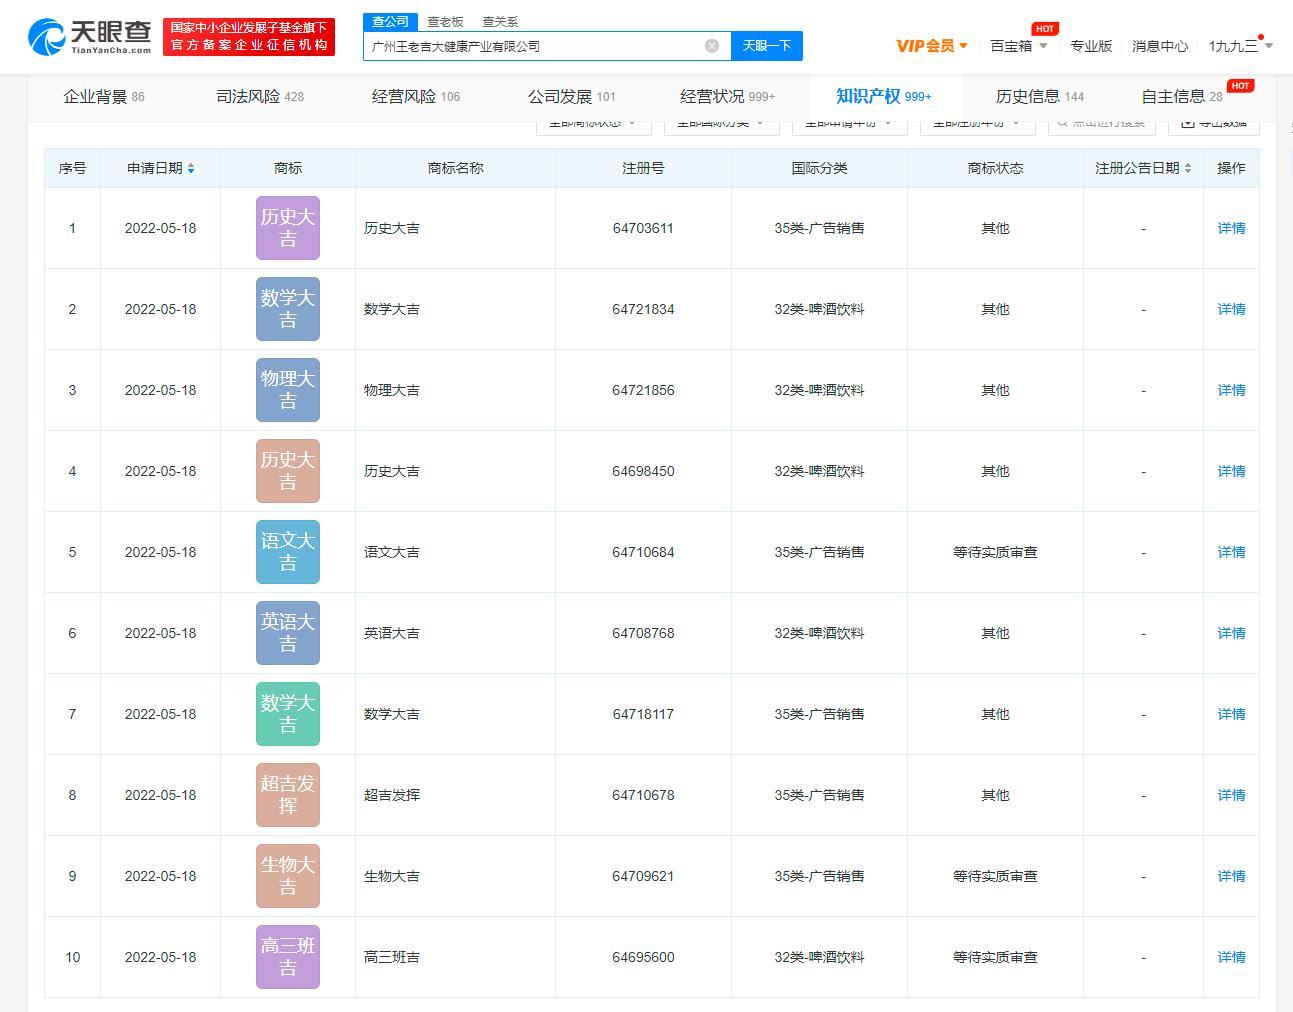Click the 天眼一下 search button
1293x1012 pixels.
click(x=767, y=46)
